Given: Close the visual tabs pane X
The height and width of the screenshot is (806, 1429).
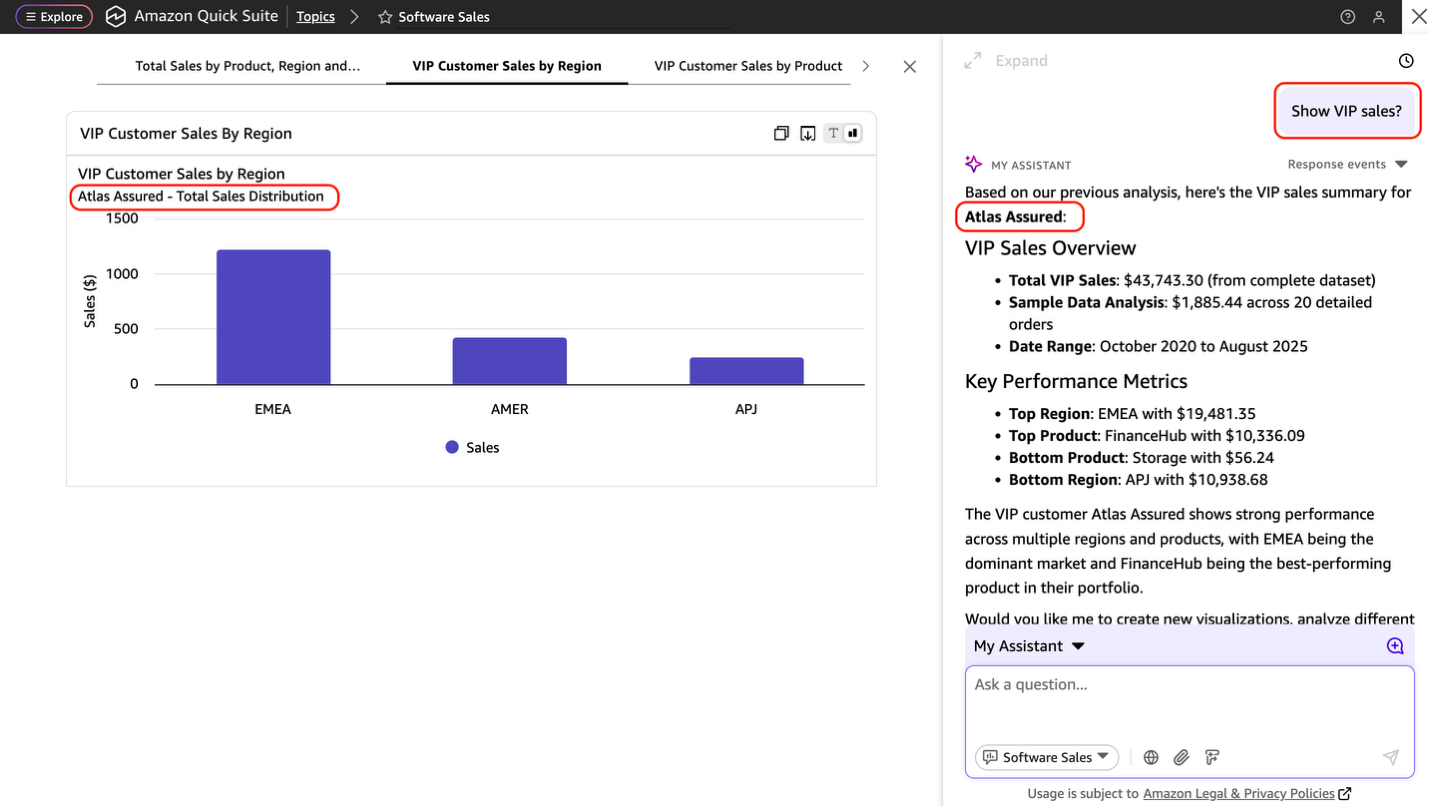Looking at the screenshot, I should point(909,67).
